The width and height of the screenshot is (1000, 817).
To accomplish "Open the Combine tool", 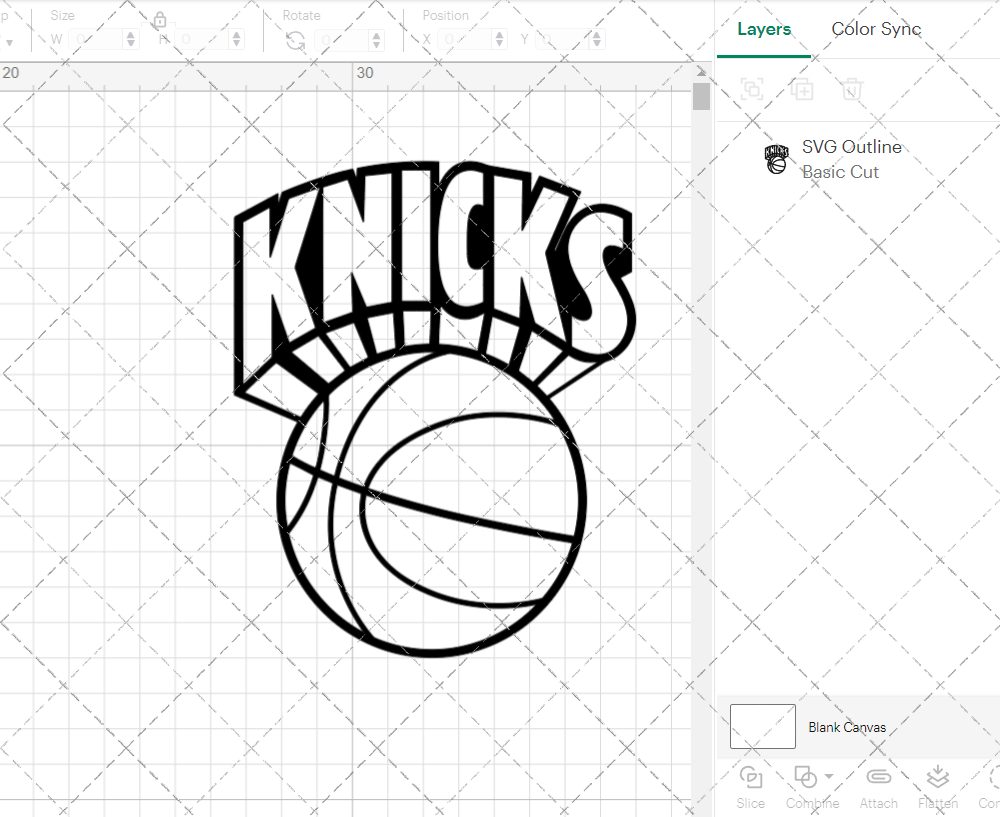I will point(805,777).
